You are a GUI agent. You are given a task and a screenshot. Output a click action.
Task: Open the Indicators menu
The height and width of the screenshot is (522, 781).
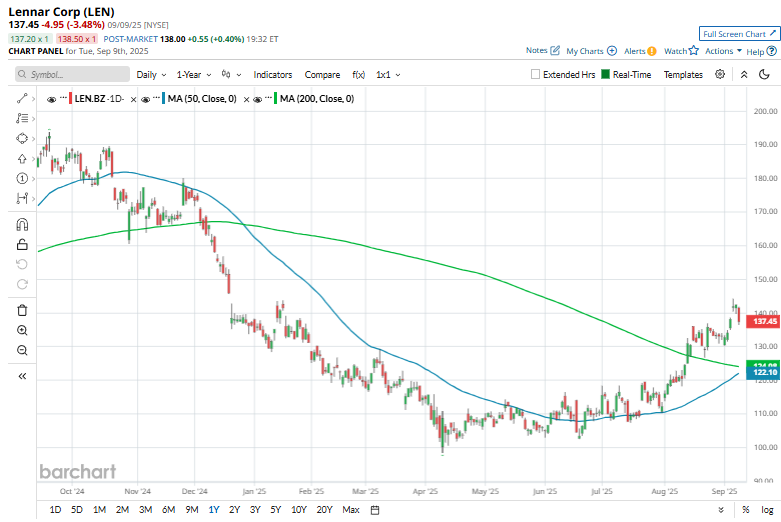click(x=272, y=75)
